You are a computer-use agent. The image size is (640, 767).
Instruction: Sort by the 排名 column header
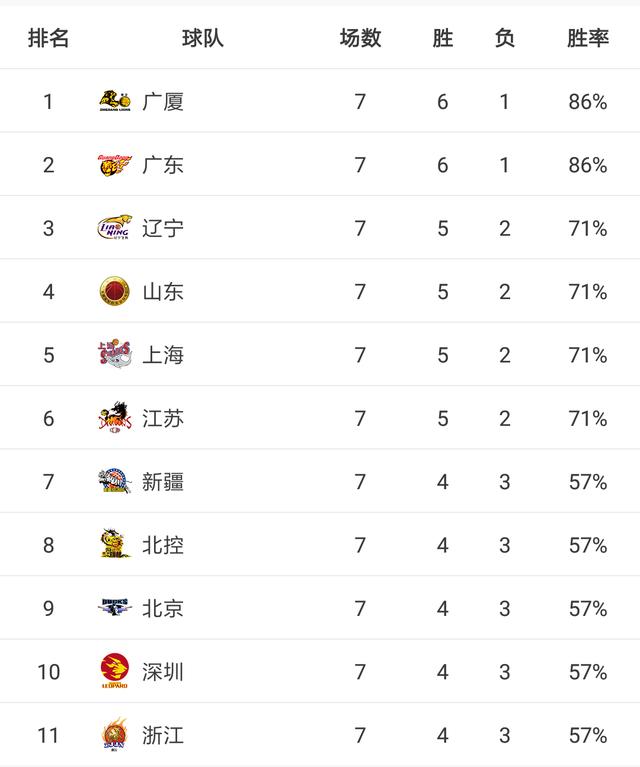point(48,38)
